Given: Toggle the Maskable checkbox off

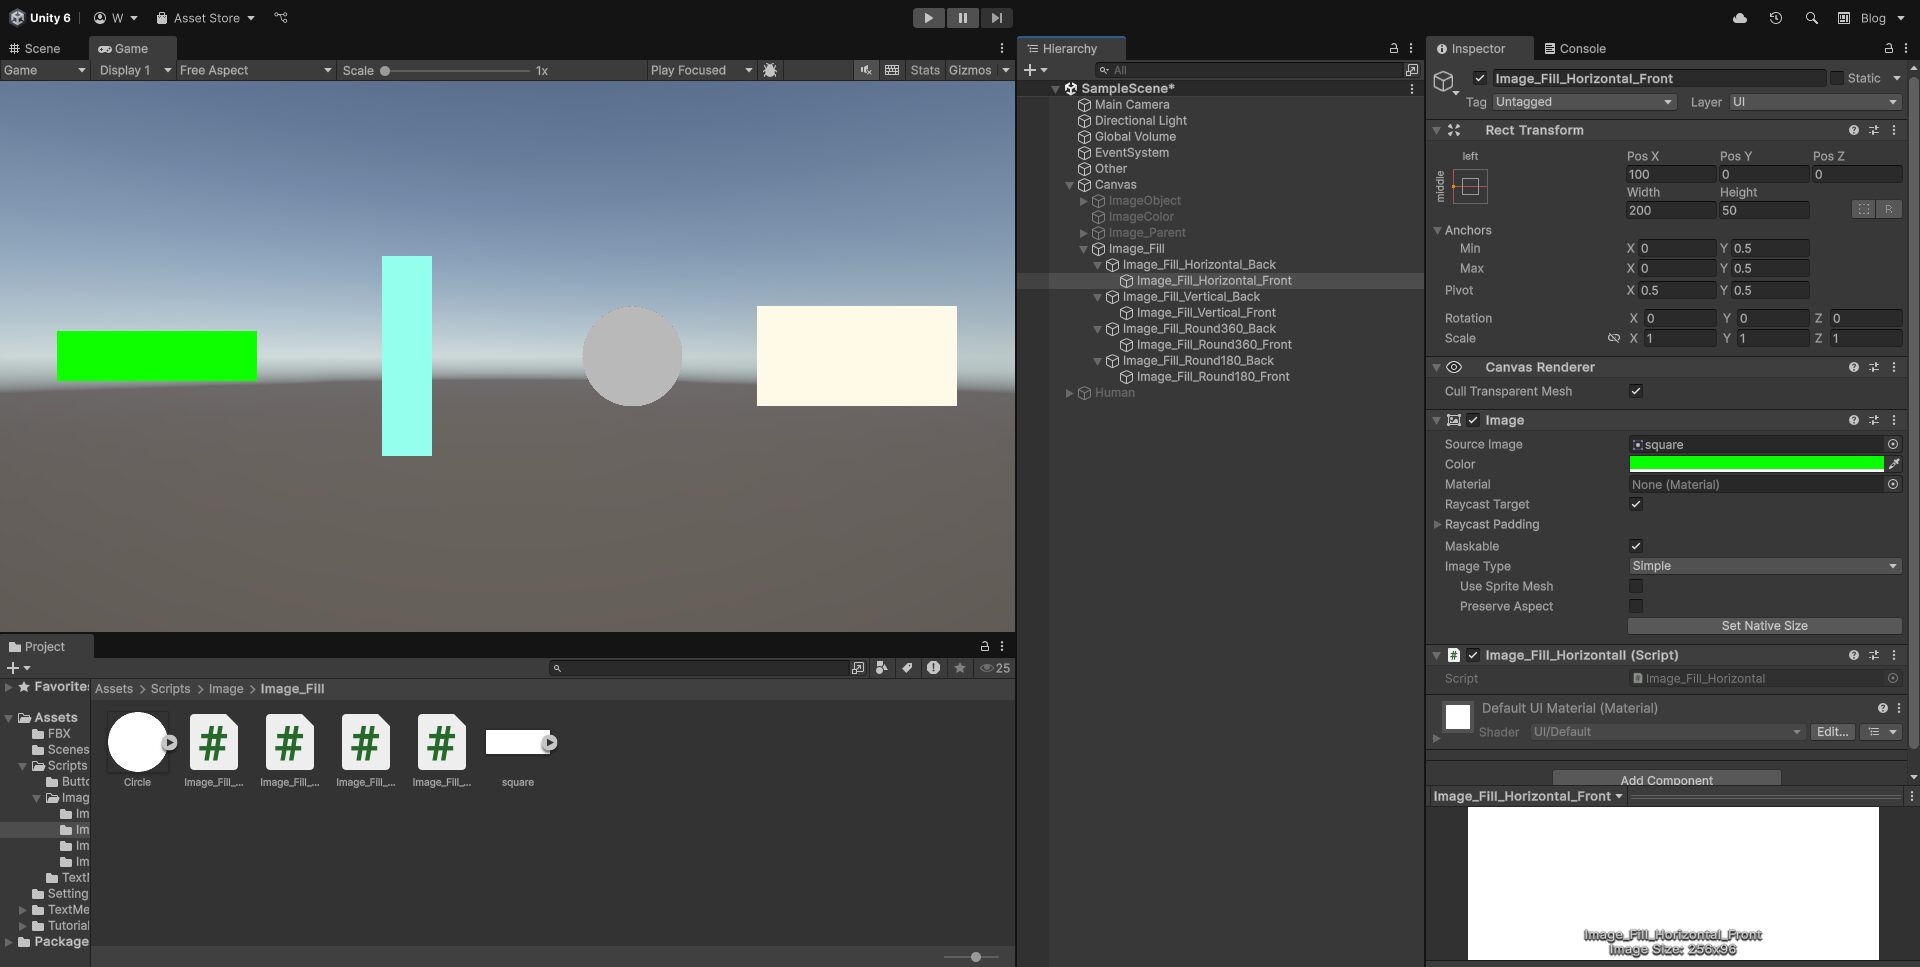Looking at the screenshot, I should point(1636,546).
